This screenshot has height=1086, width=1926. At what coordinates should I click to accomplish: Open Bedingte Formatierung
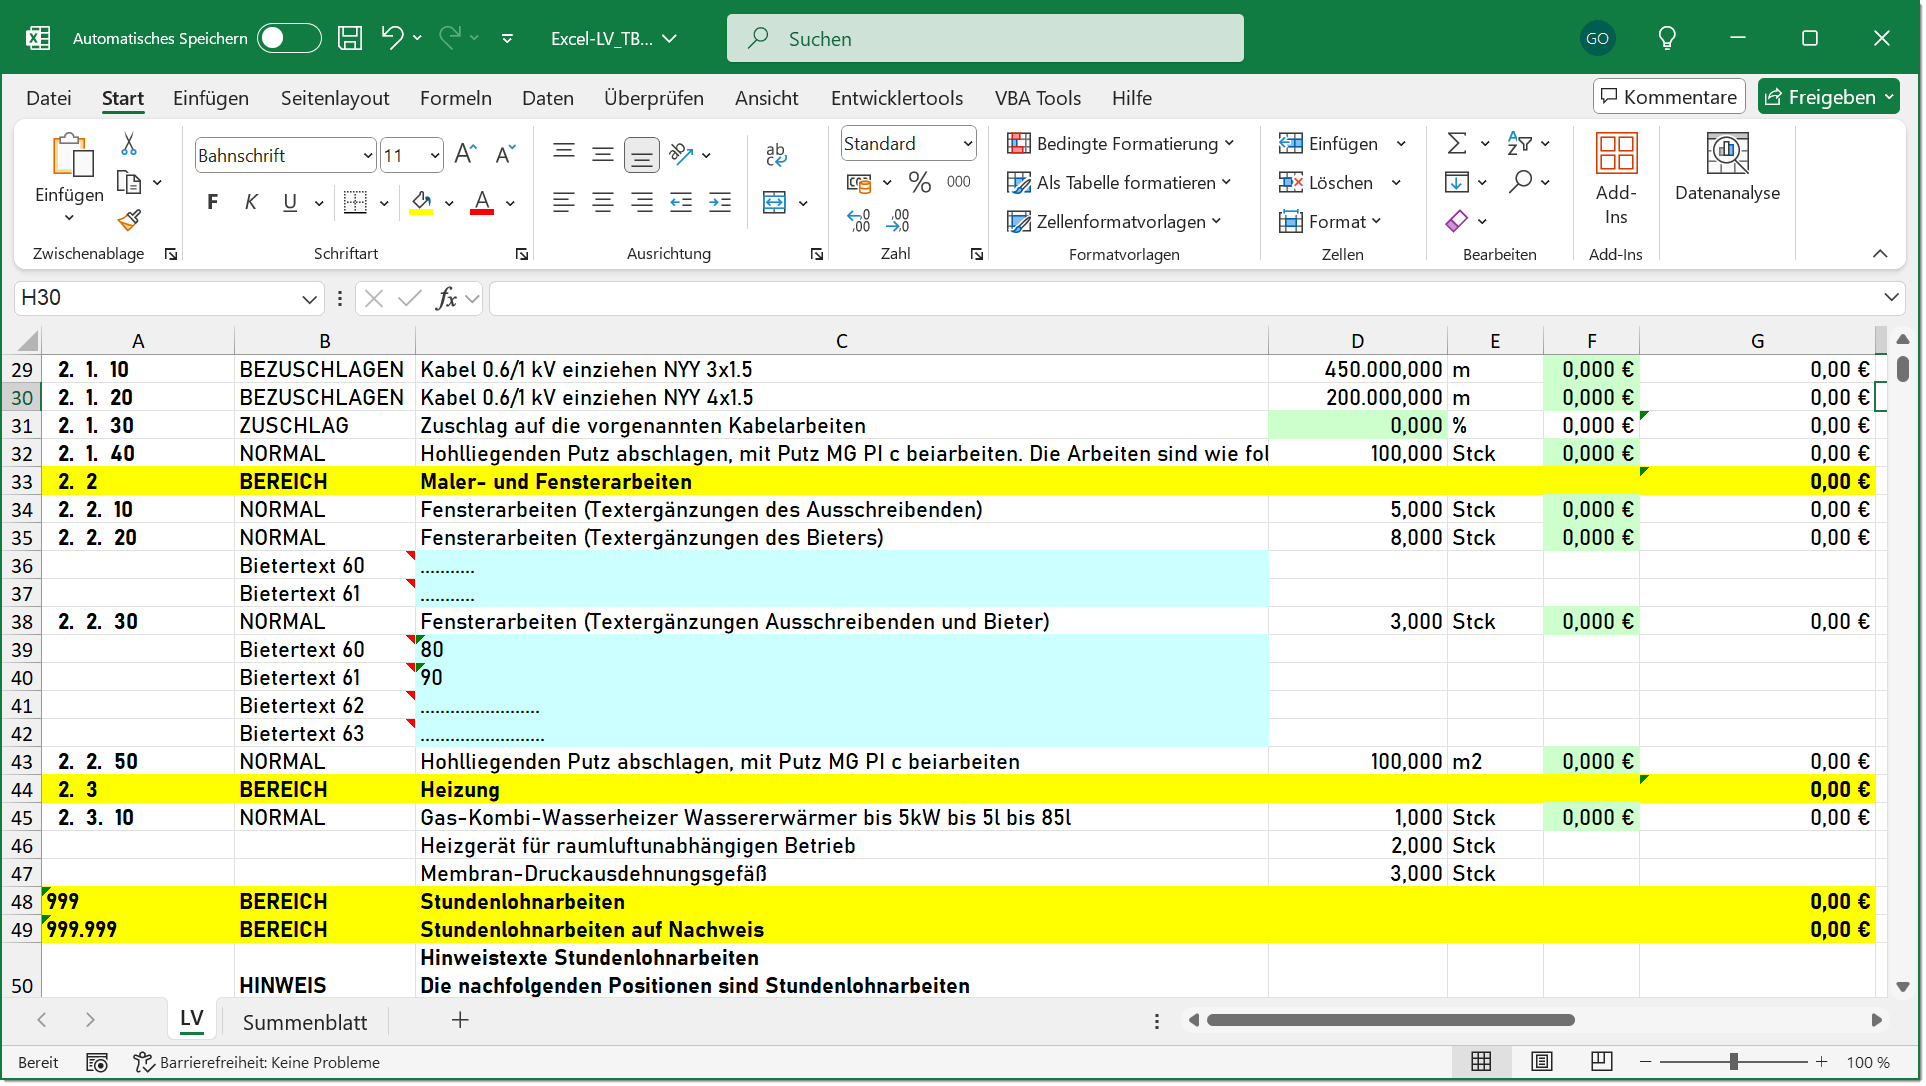point(1118,143)
